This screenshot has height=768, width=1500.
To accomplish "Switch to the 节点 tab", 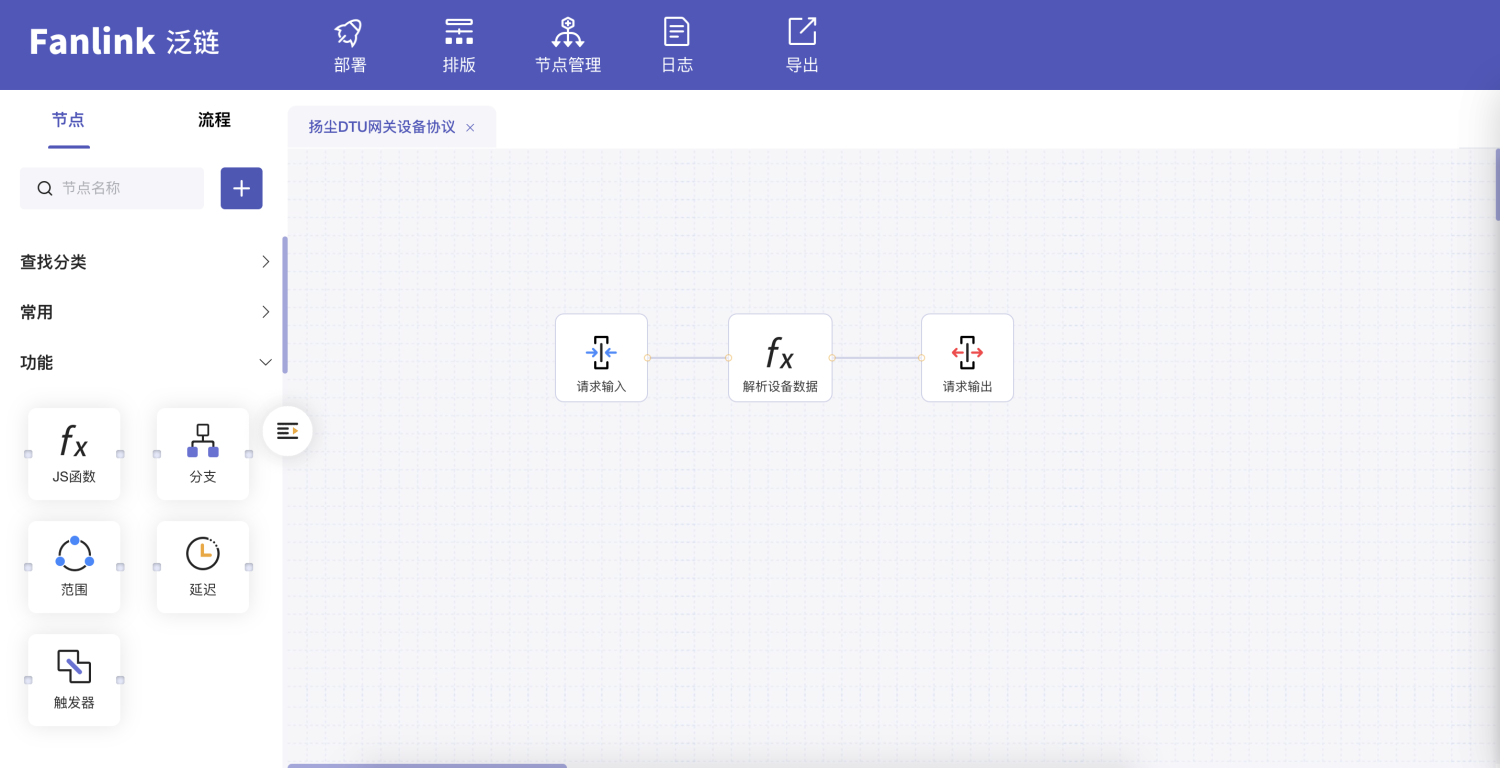I will [68, 120].
